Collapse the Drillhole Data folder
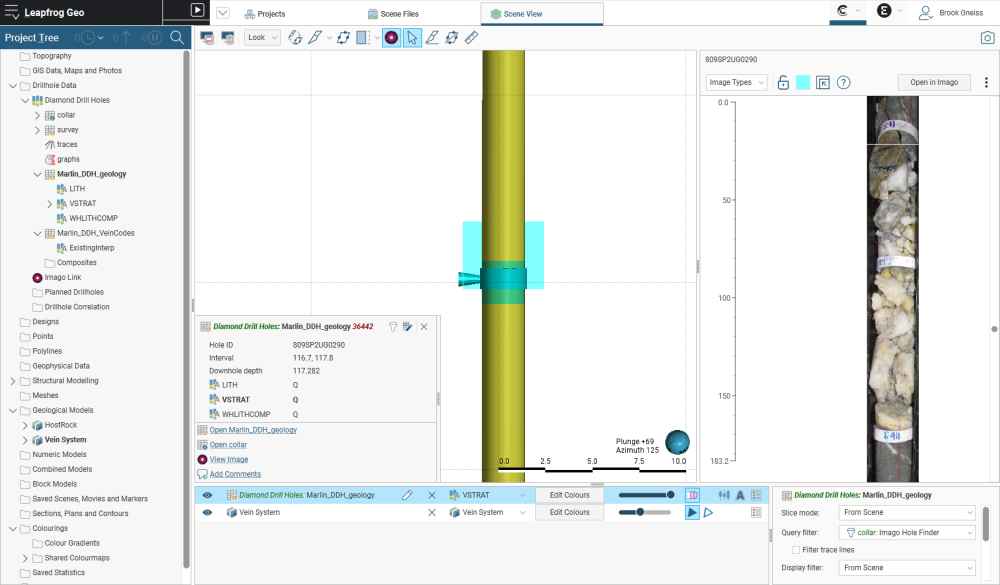Screen dimensions: 1000x585 [x=13, y=85]
